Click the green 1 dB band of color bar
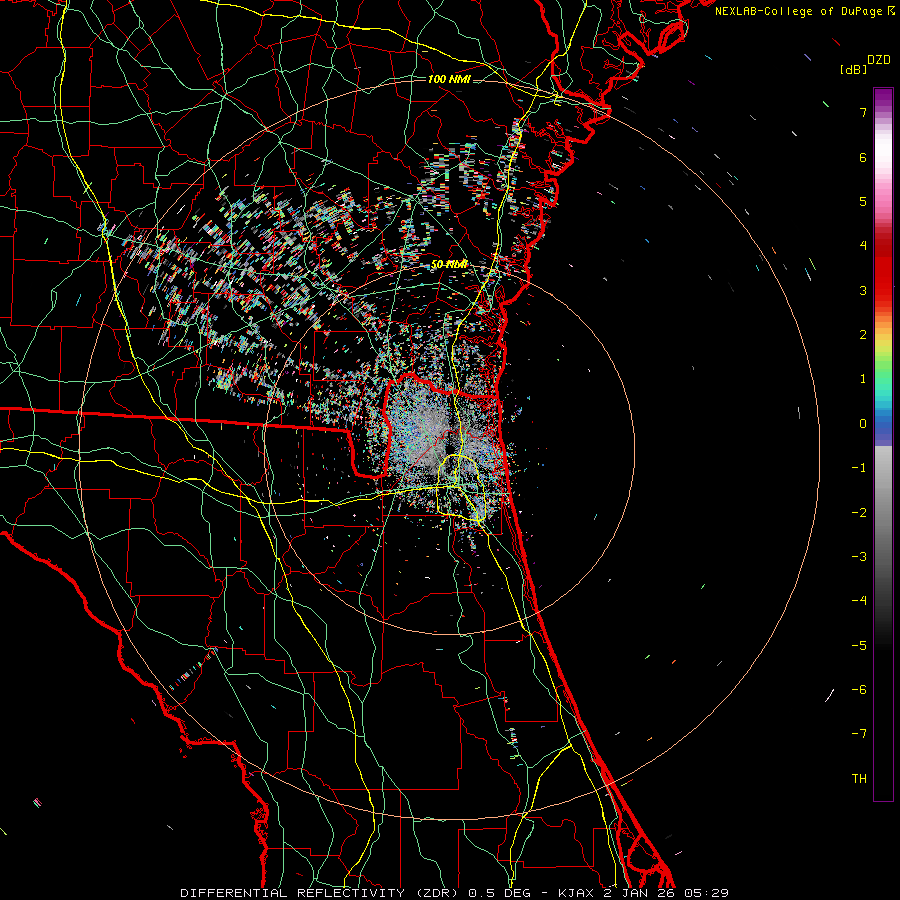 883,376
